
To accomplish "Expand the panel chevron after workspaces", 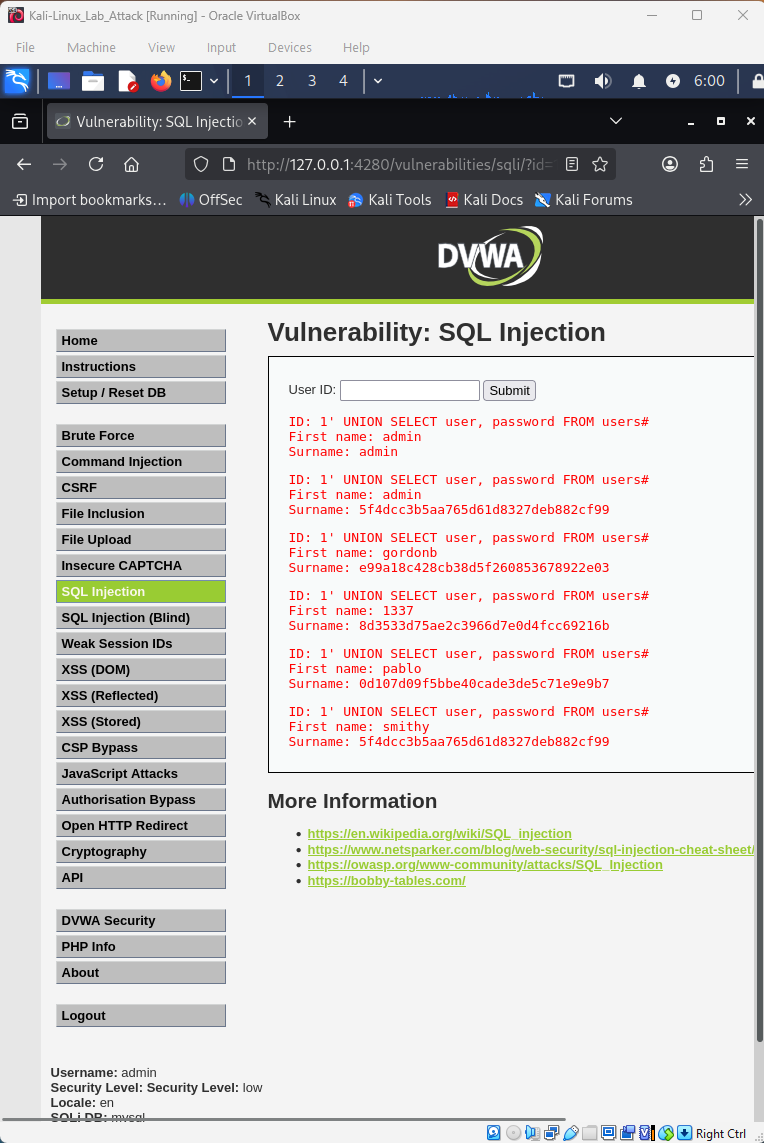I will (x=378, y=81).
